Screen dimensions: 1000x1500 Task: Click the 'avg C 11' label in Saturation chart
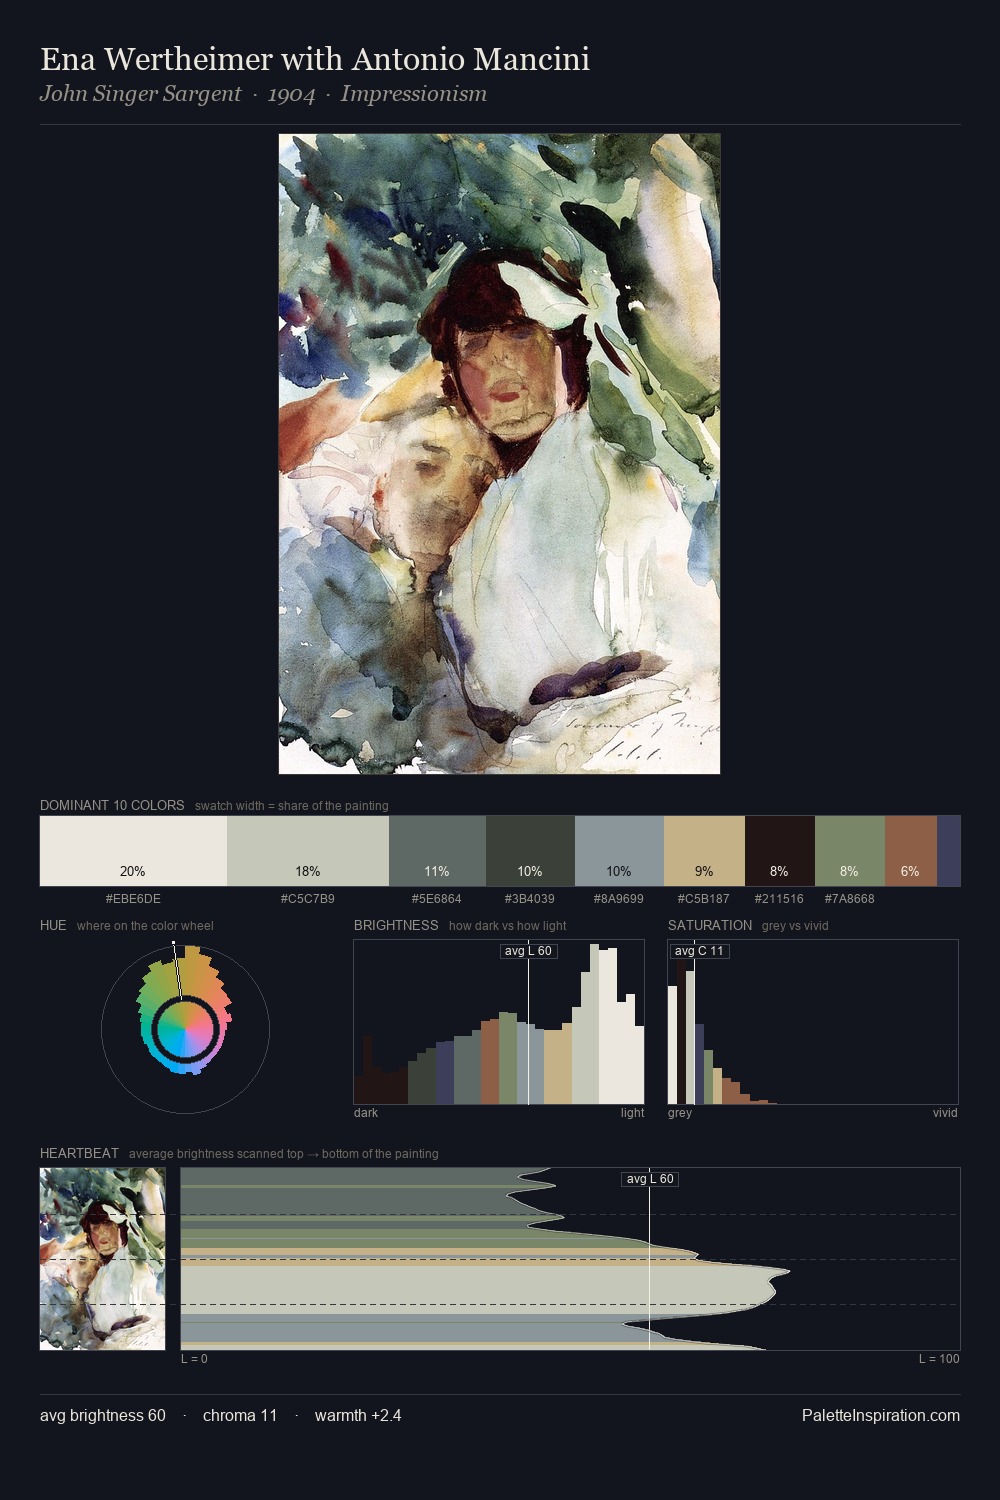pos(699,951)
